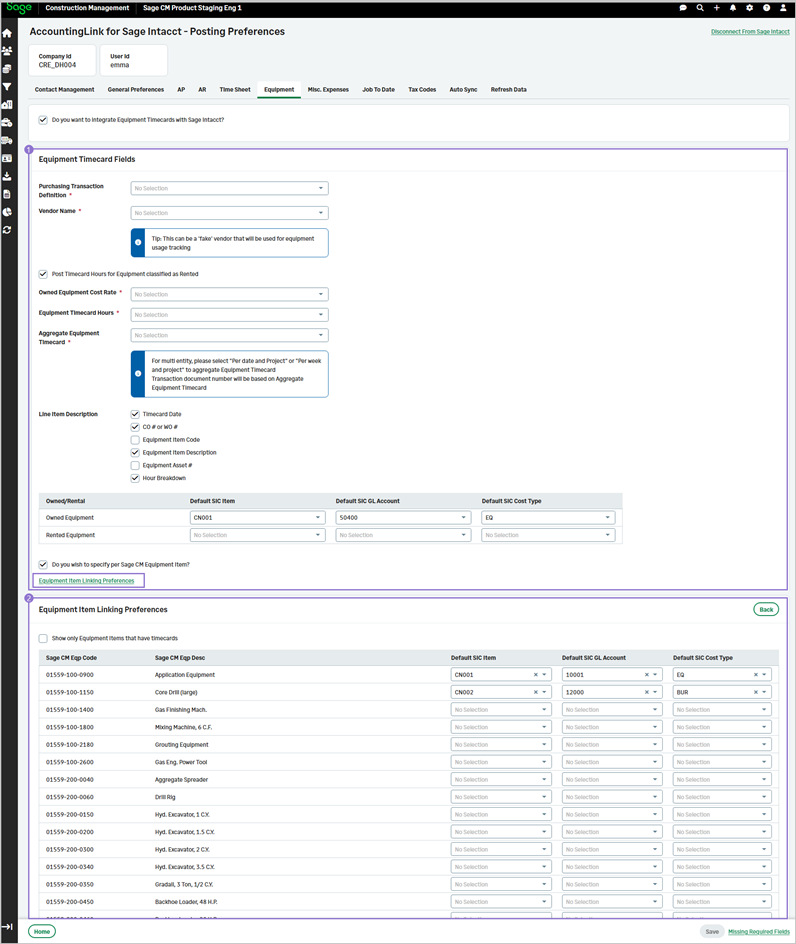Screen dimensions: 796x944
Task: Open the user profile icon in top bar
Action: click(x=783, y=8)
